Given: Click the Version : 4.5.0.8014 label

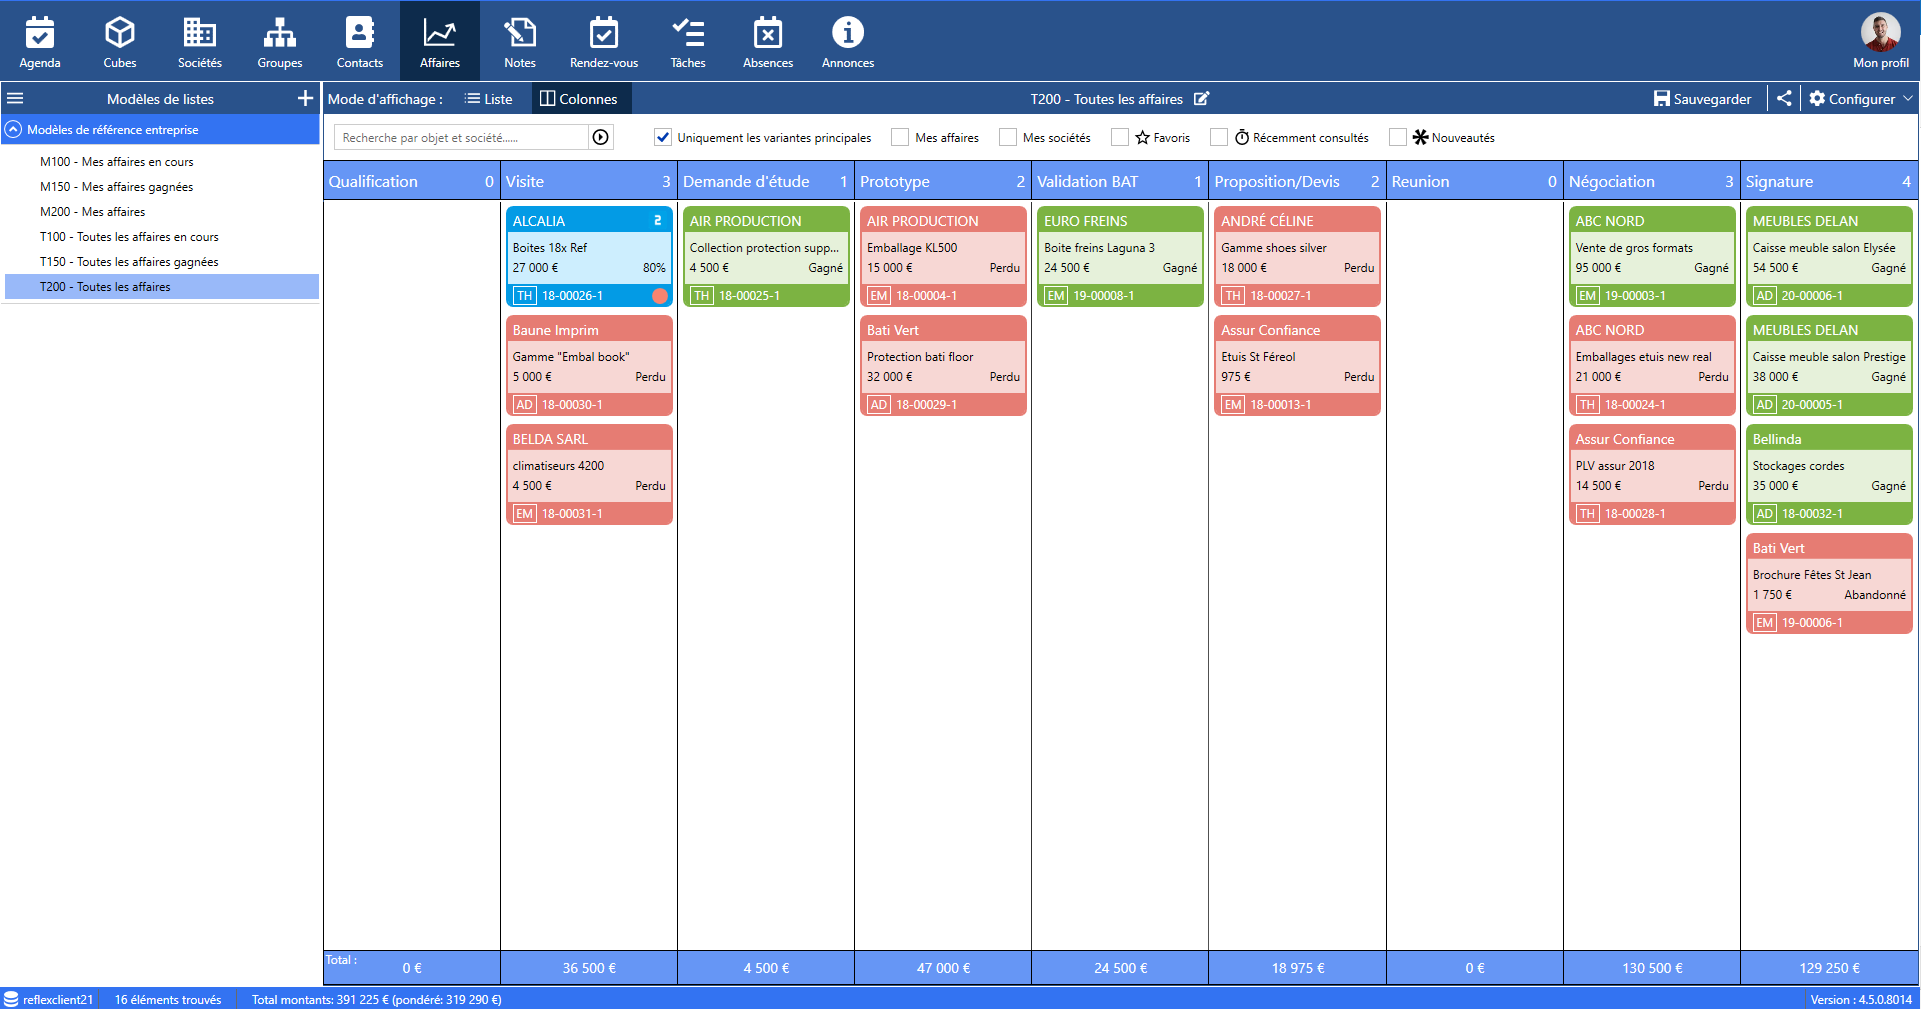Looking at the screenshot, I should [x=1860, y=999].
